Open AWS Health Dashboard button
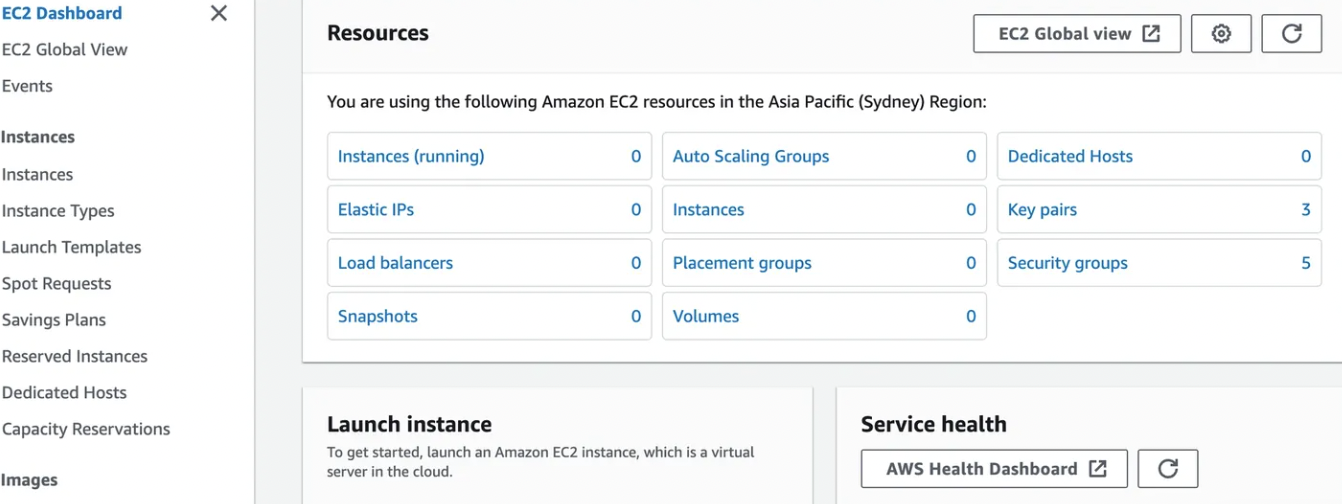 994,468
